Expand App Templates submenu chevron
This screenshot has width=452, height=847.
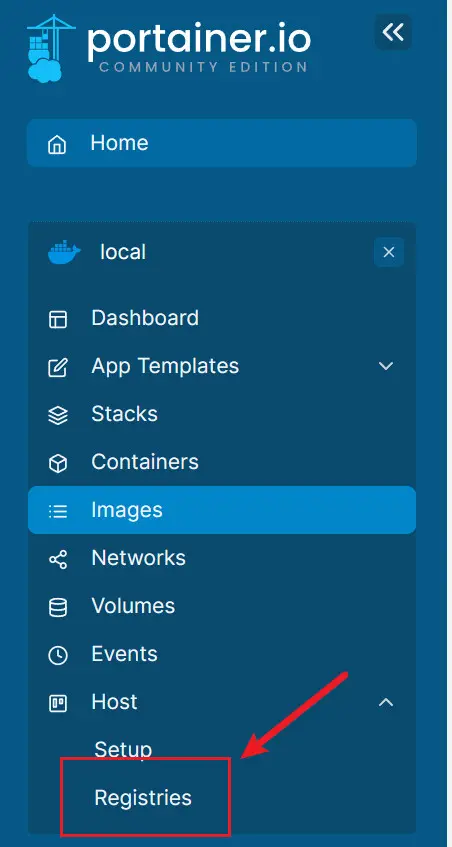386,366
